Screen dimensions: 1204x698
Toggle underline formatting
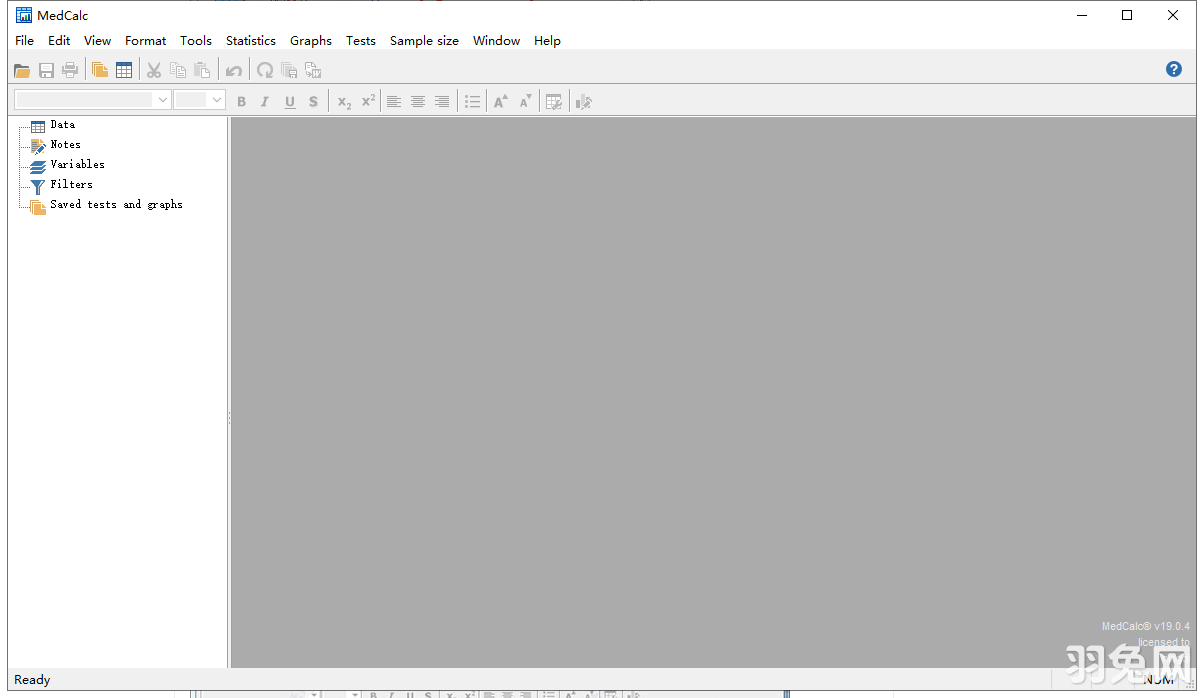coord(290,101)
